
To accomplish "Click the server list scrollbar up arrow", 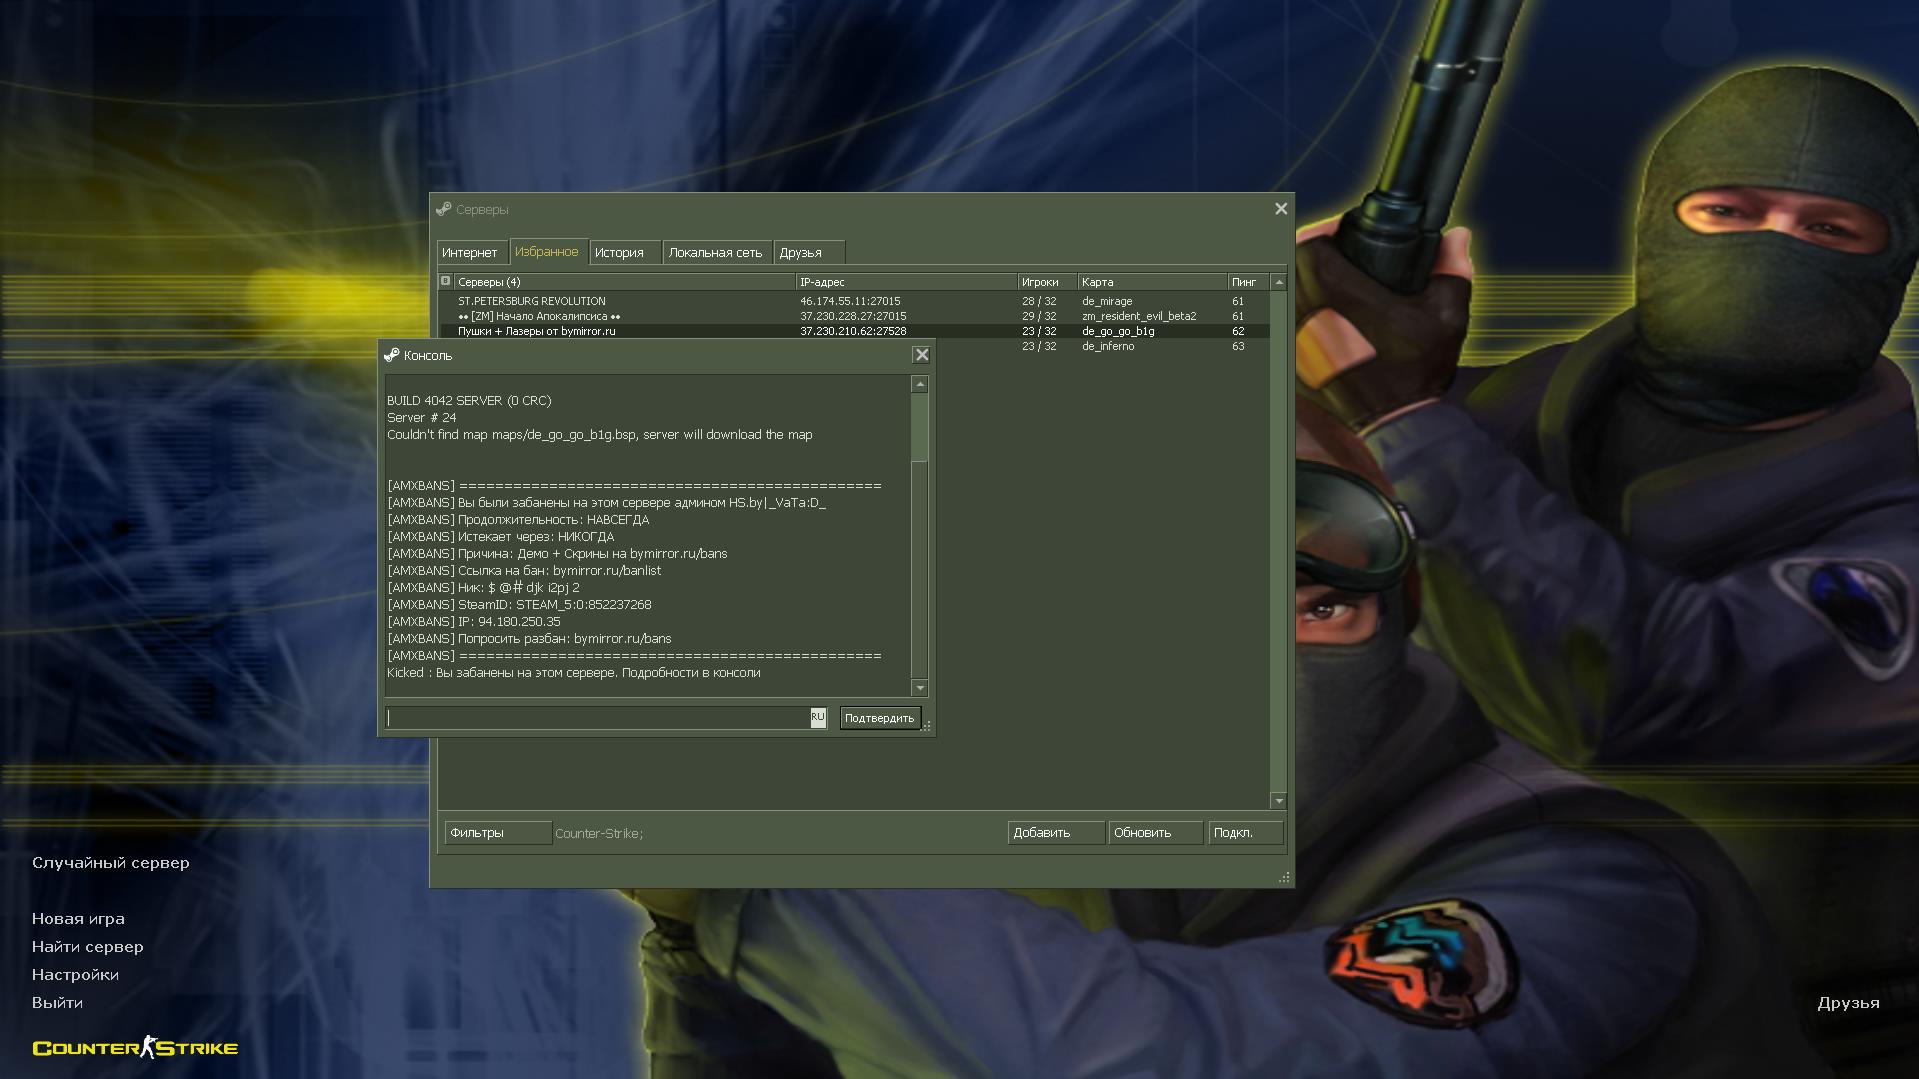I will (1278, 282).
